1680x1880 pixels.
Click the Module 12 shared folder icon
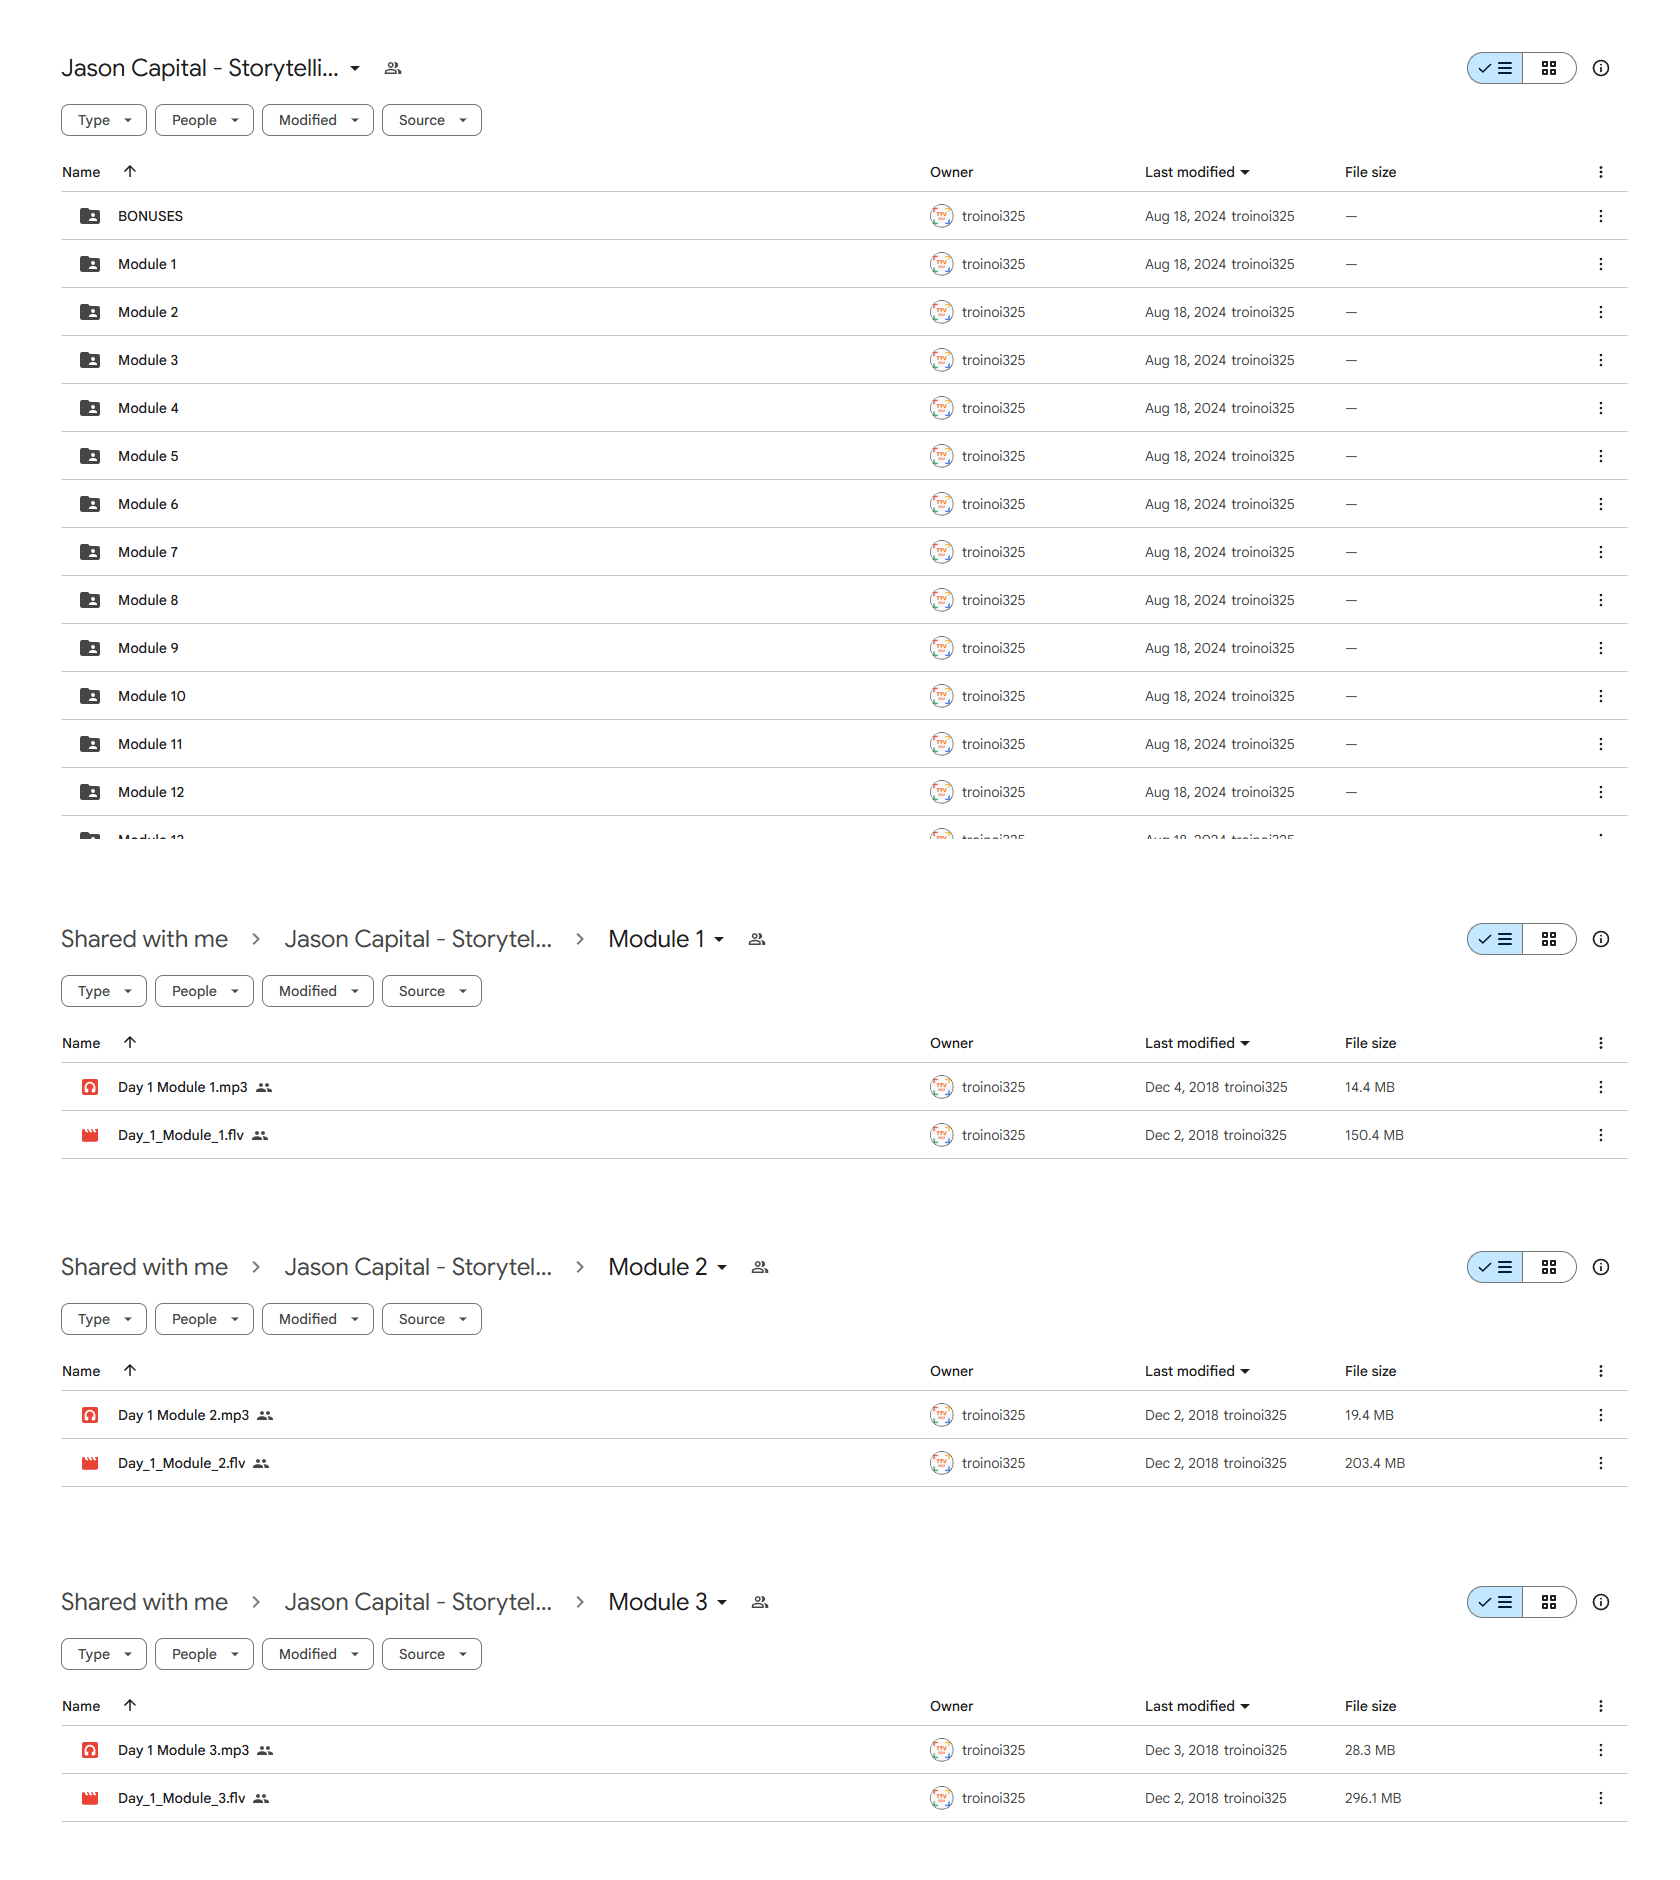click(x=90, y=792)
